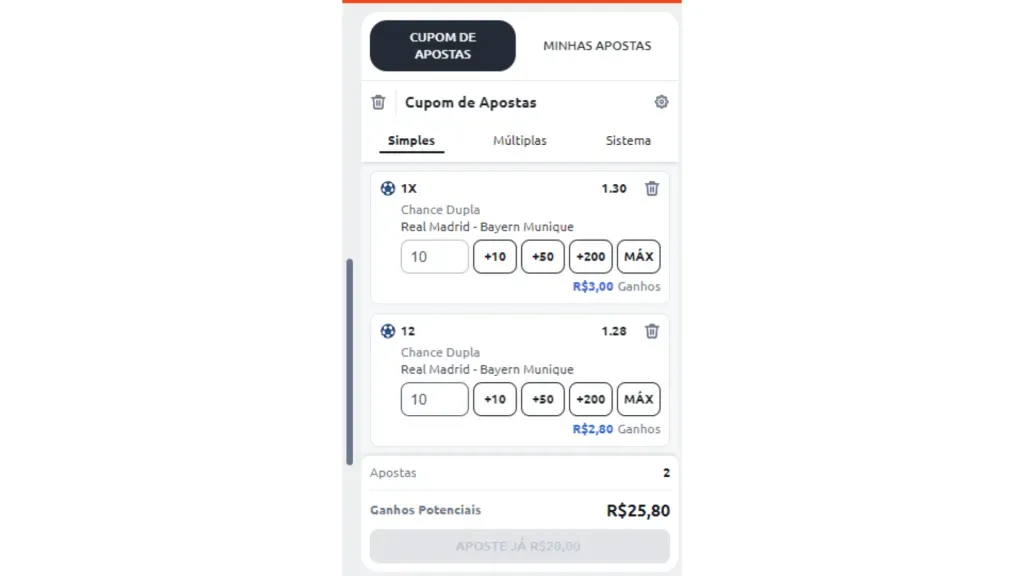The image size is (1024, 576).
Task: Add +200 to the 1X bet stake
Action: [590, 256]
